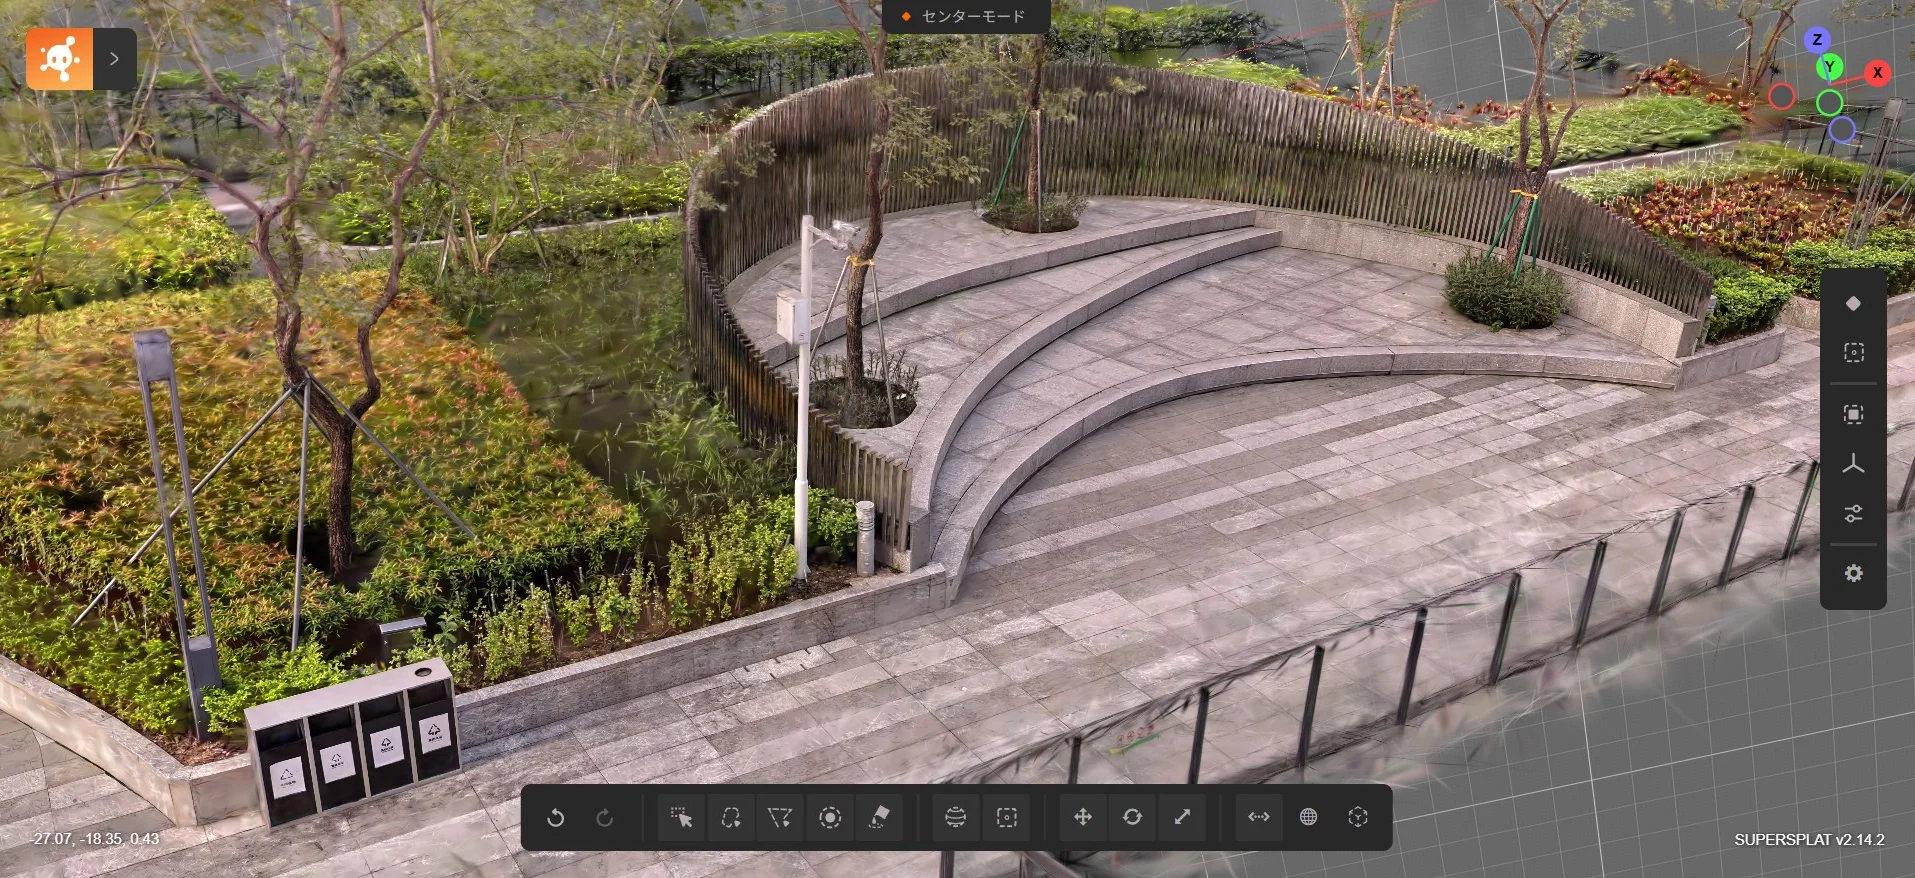Redo the last undone edit
This screenshot has height=878, width=1915.
[x=605, y=818]
